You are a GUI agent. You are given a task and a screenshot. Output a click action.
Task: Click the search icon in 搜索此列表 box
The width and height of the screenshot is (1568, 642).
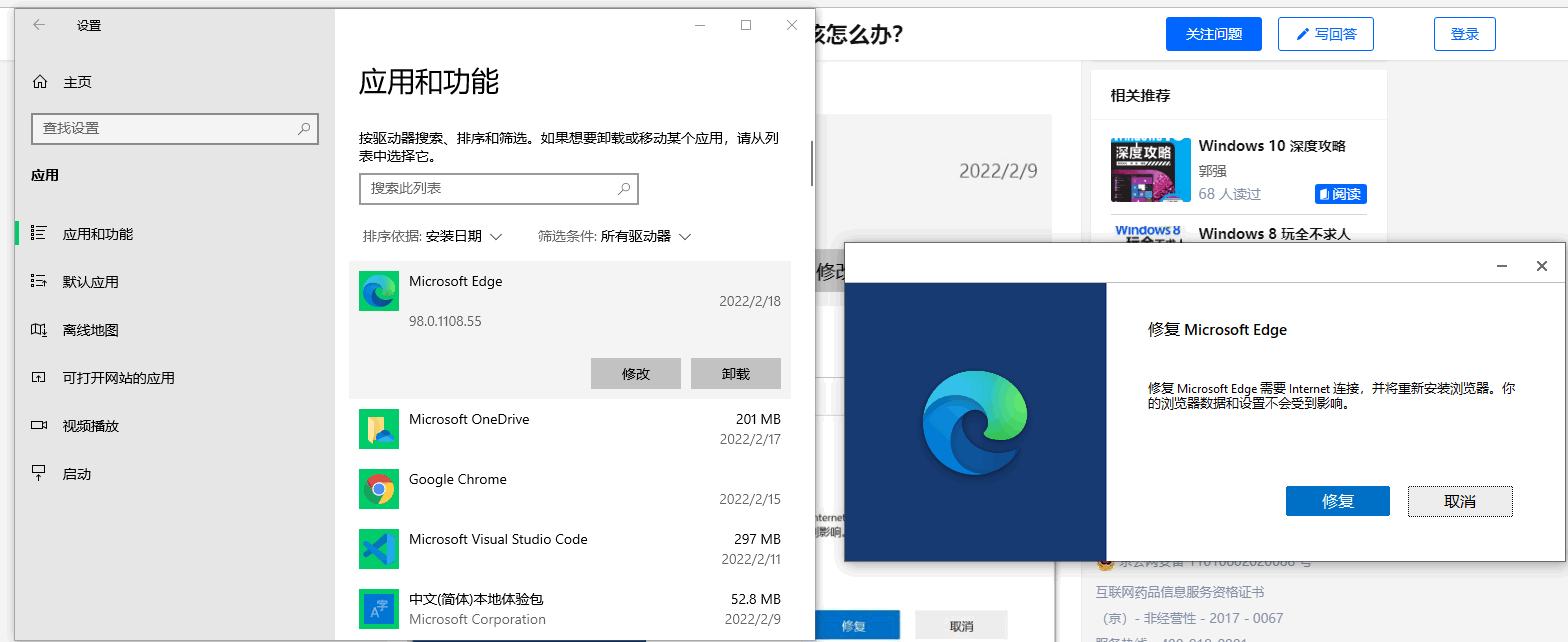pyautogui.click(x=624, y=188)
